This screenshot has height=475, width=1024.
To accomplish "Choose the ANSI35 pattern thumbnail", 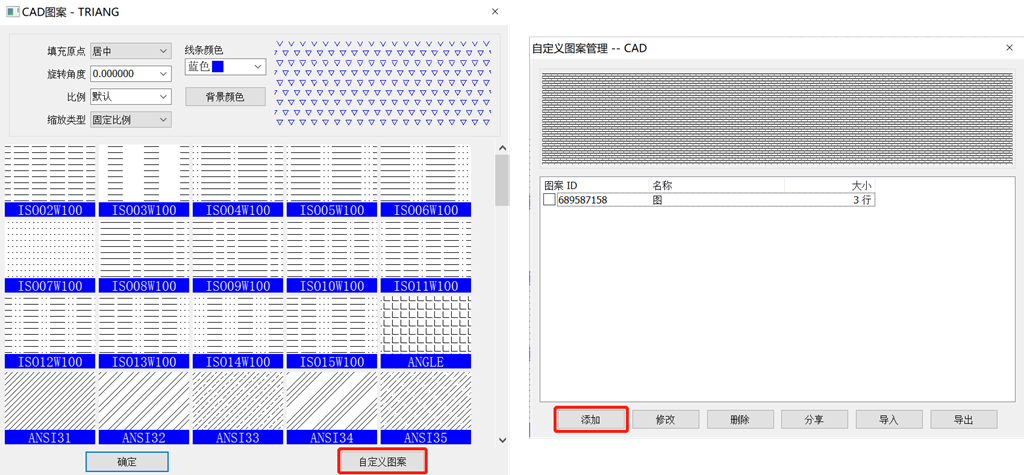I will tap(425, 406).
